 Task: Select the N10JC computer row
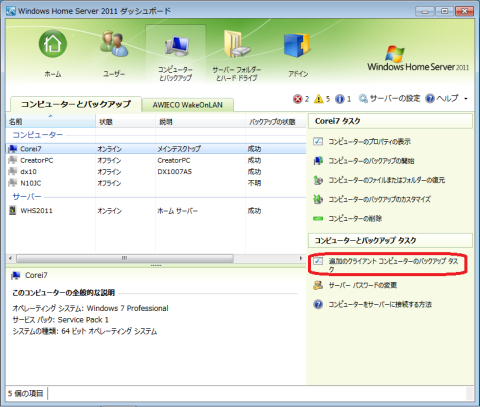click(x=156, y=183)
